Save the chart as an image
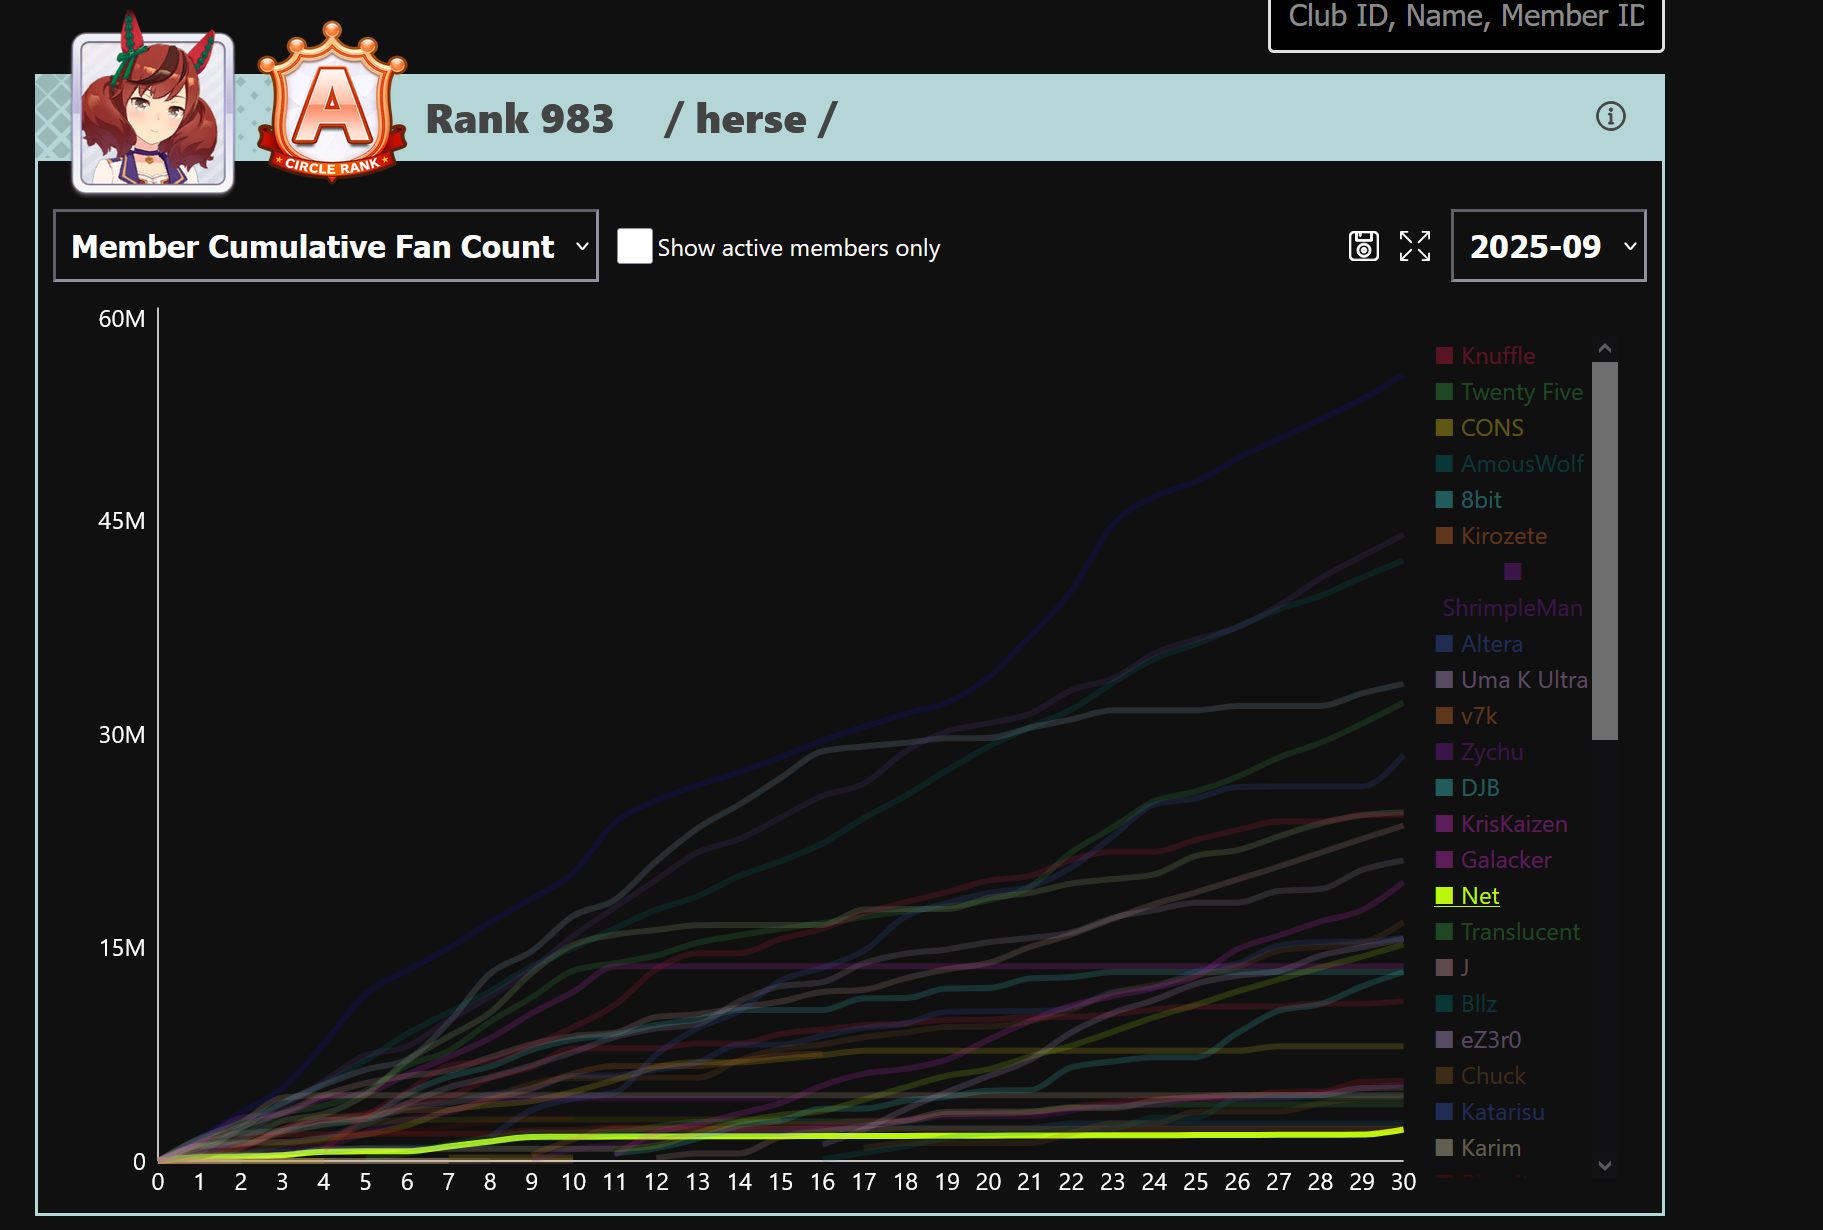Viewport: 1823px width, 1230px height. [1364, 246]
